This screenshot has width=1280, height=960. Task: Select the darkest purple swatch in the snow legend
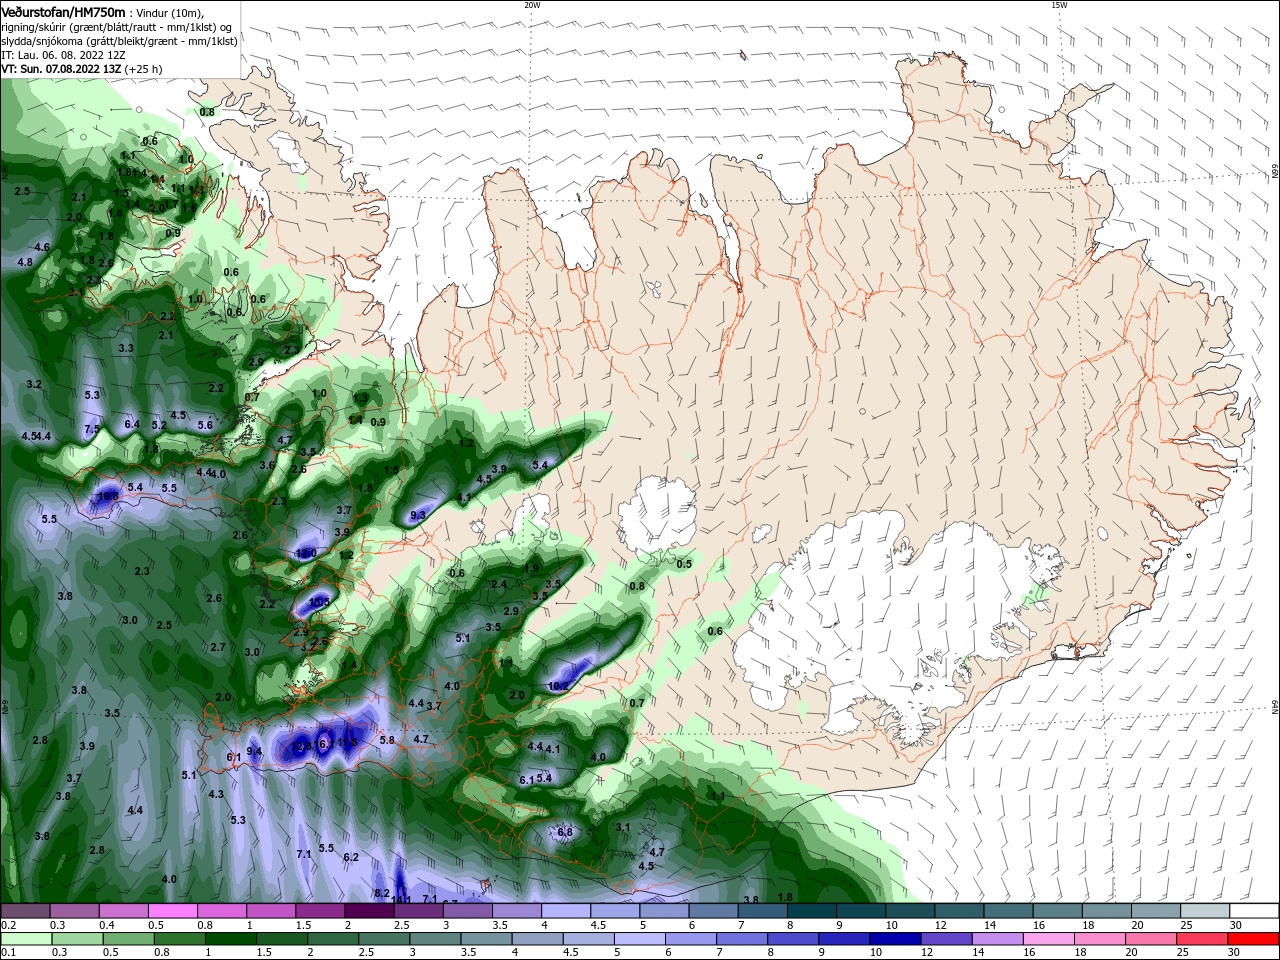point(368,910)
